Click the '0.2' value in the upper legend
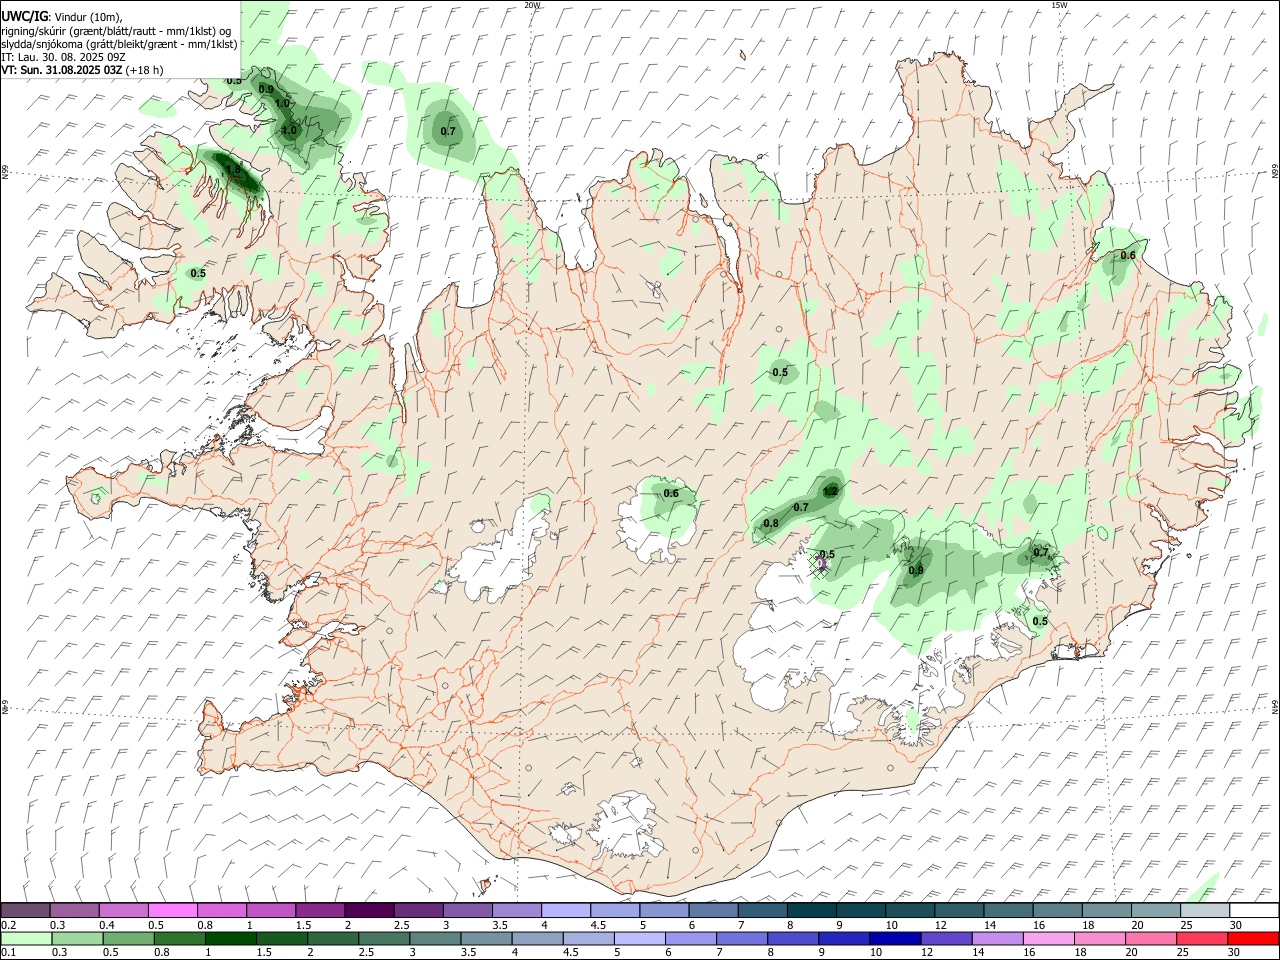This screenshot has height=960, width=1280. 9,925
